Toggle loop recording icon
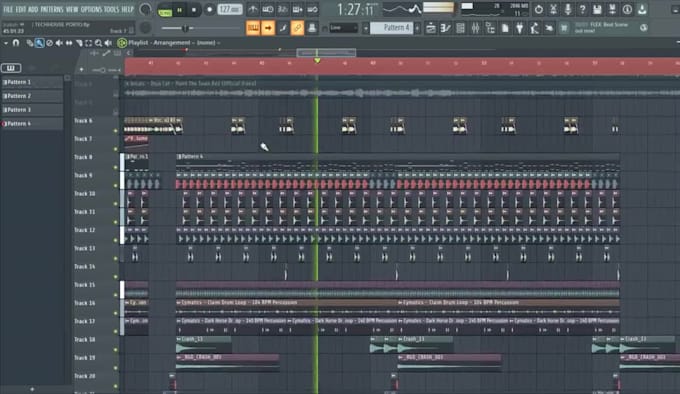680x394 pixels. click(x=312, y=9)
